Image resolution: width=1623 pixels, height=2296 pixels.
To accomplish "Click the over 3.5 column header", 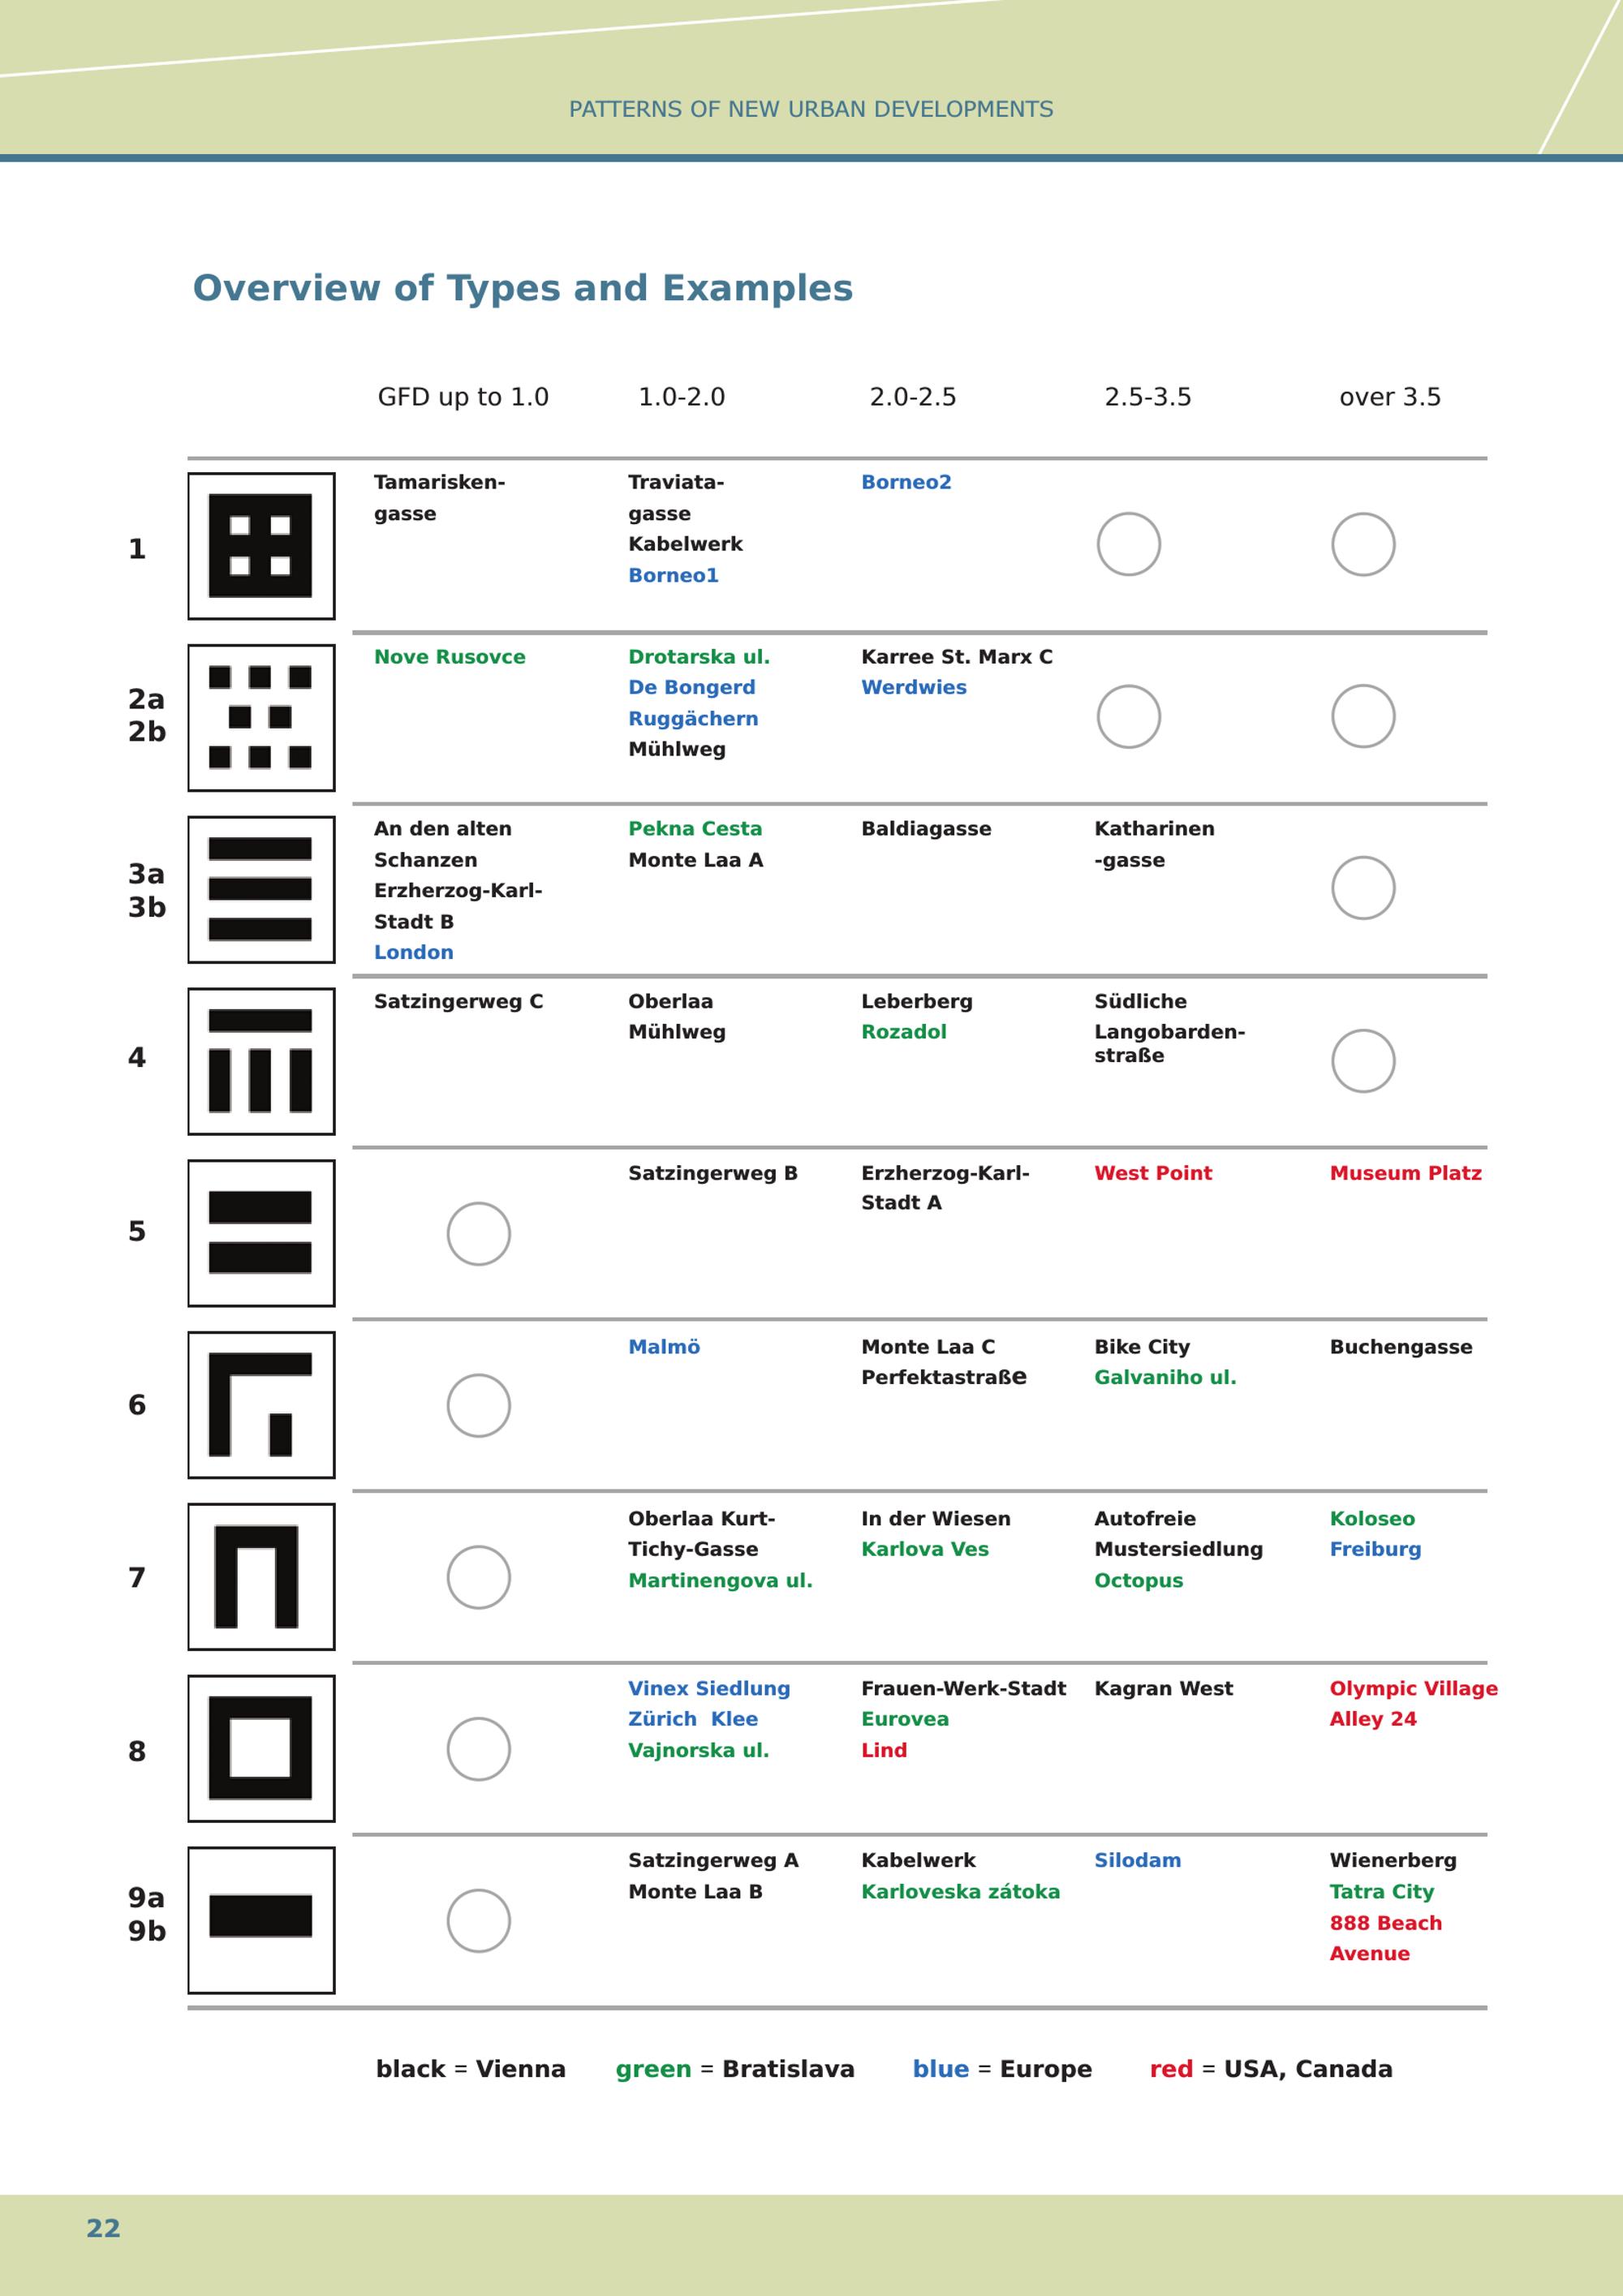I will point(1390,397).
